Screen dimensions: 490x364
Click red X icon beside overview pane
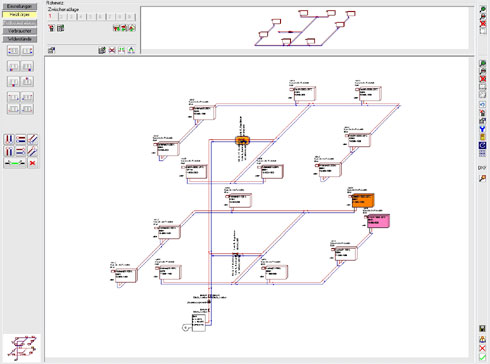pyautogui.click(x=482, y=24)
